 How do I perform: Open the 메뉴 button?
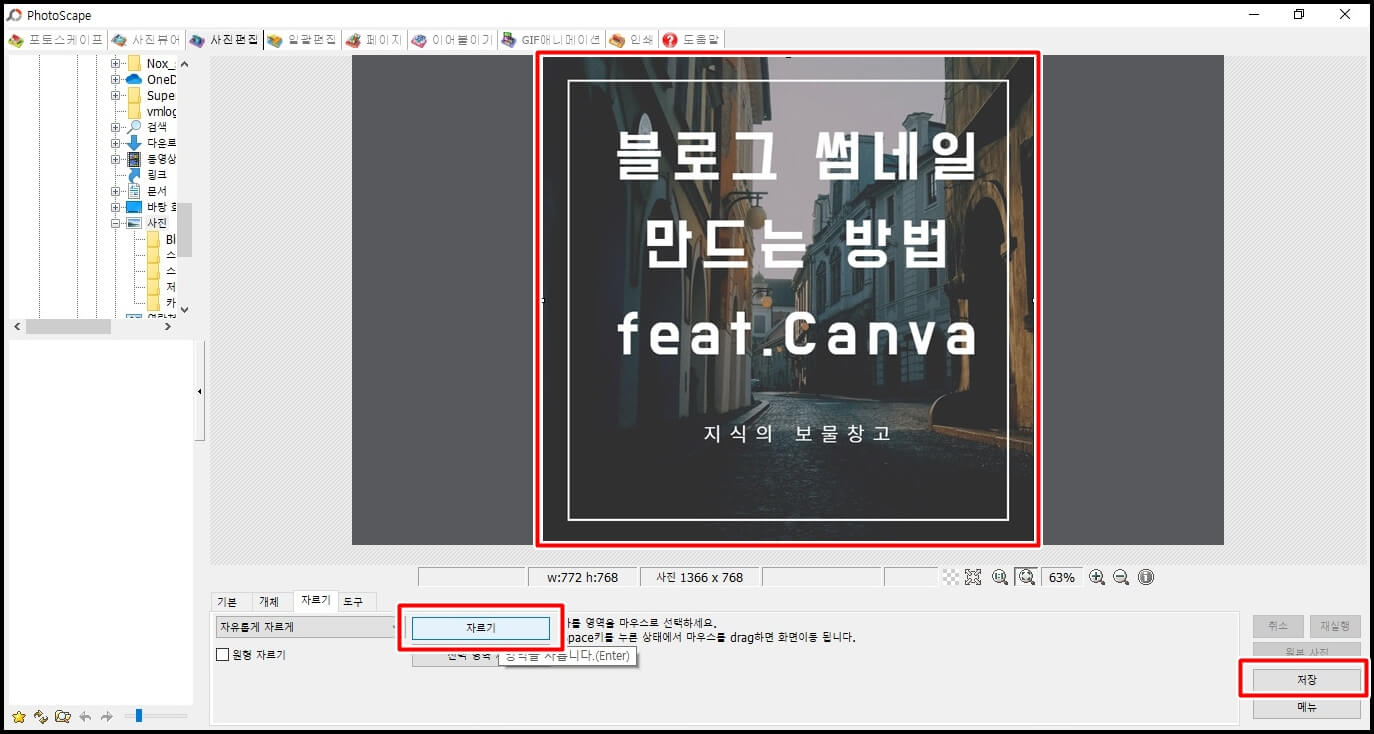click(1306, 707)
